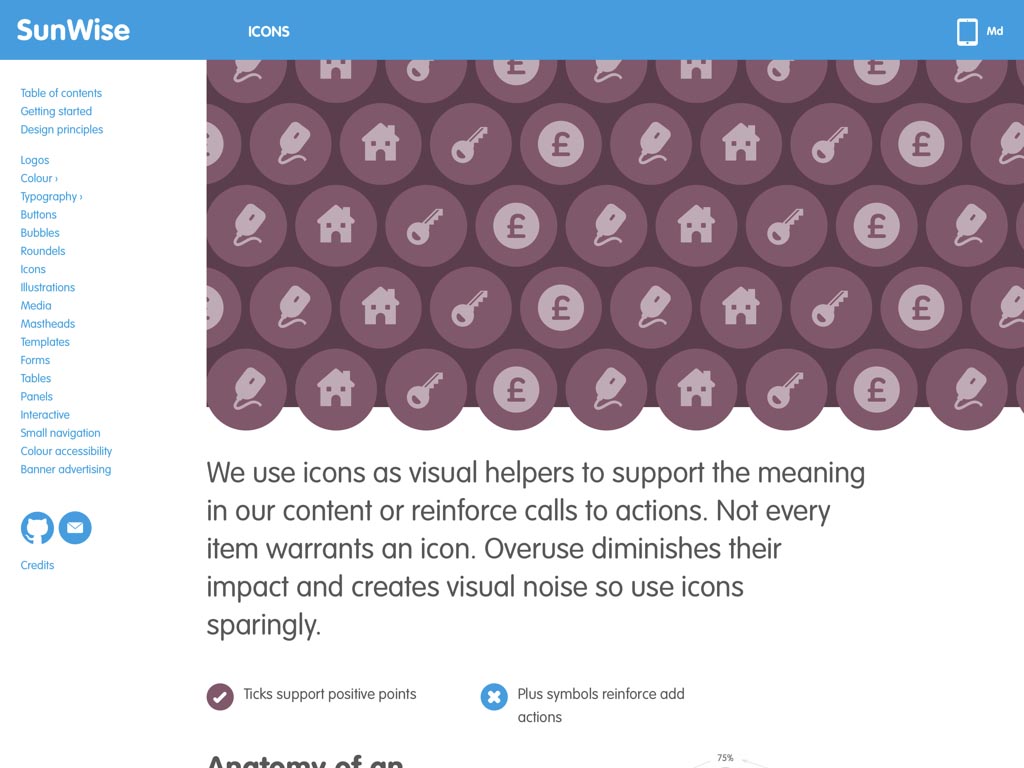
Task: Open Banner advertising page
Action: (x=65, y=470)
